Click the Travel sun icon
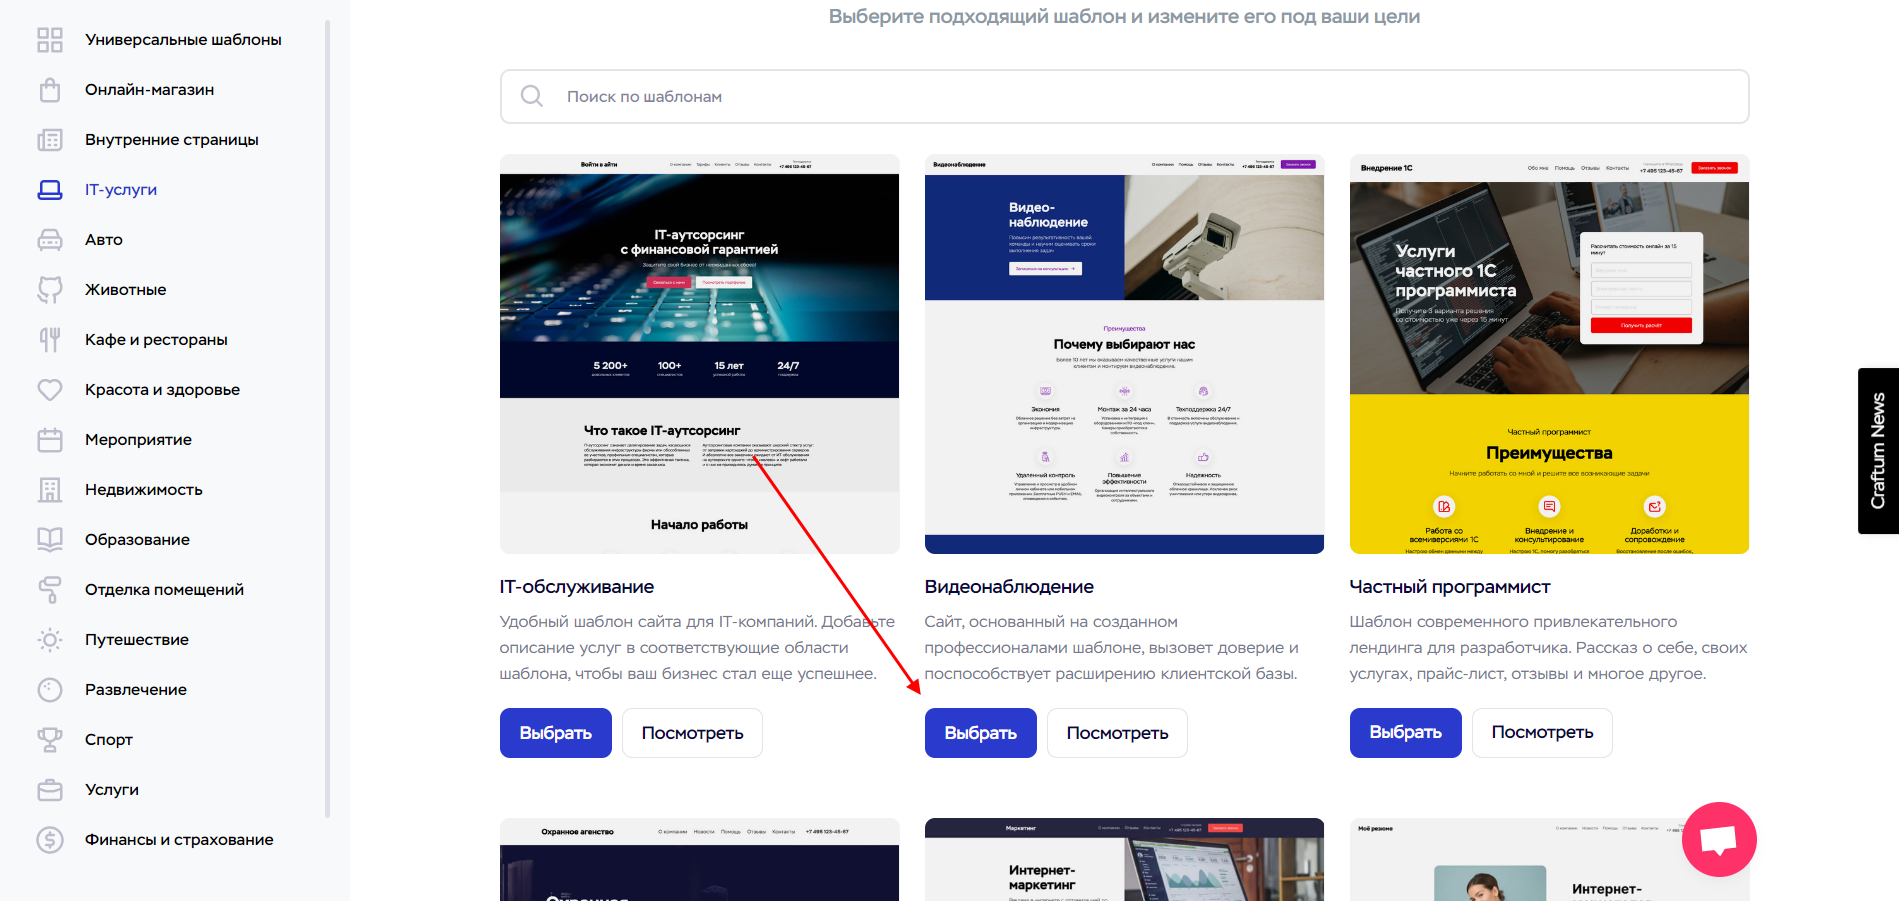Image resolution: width=1899 pixels, height=901 pixels. click(x=50, y=640)
